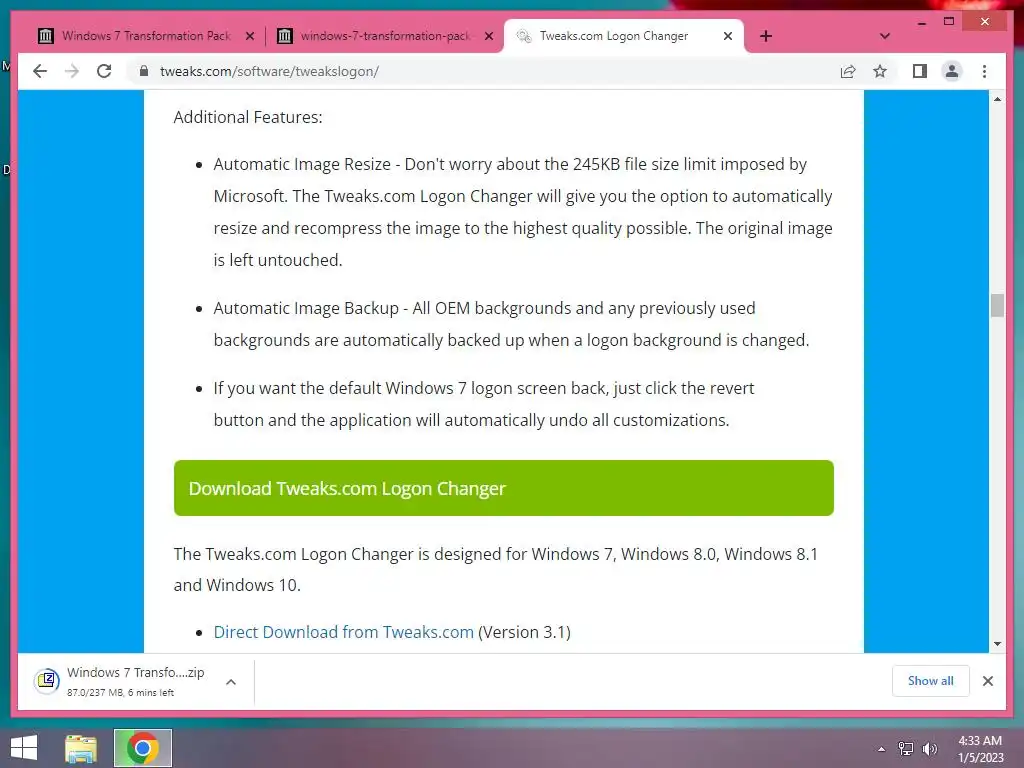Maximize the Chrome window

(949, 22)
